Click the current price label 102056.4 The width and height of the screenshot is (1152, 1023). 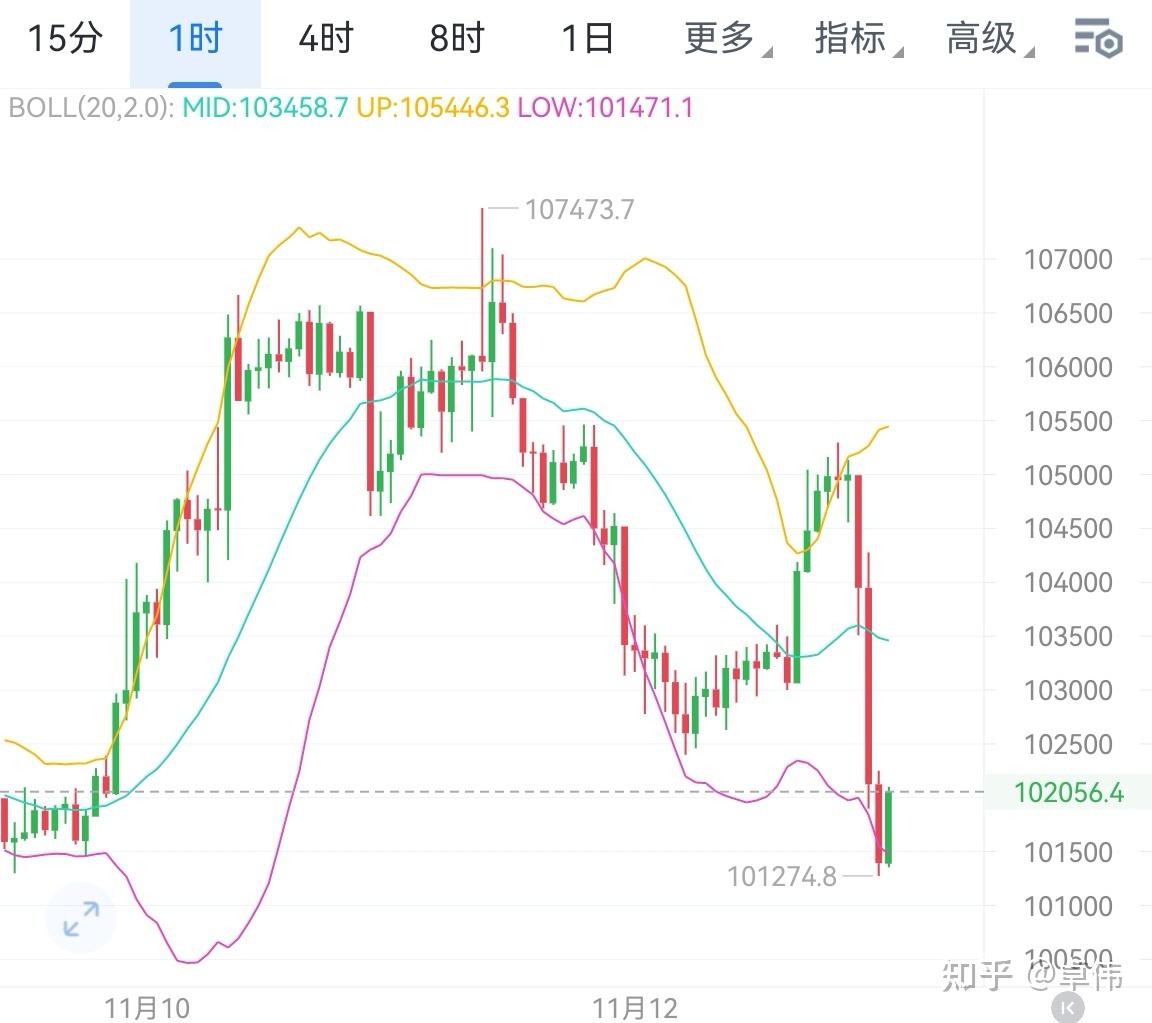point(1066,793)
